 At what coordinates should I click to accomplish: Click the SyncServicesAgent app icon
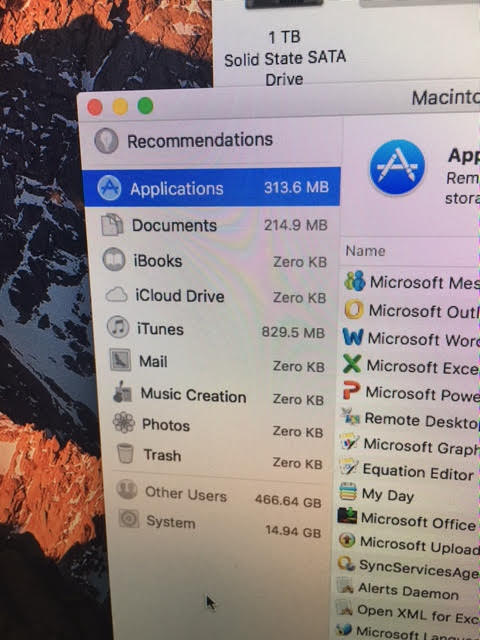(346, 564)
